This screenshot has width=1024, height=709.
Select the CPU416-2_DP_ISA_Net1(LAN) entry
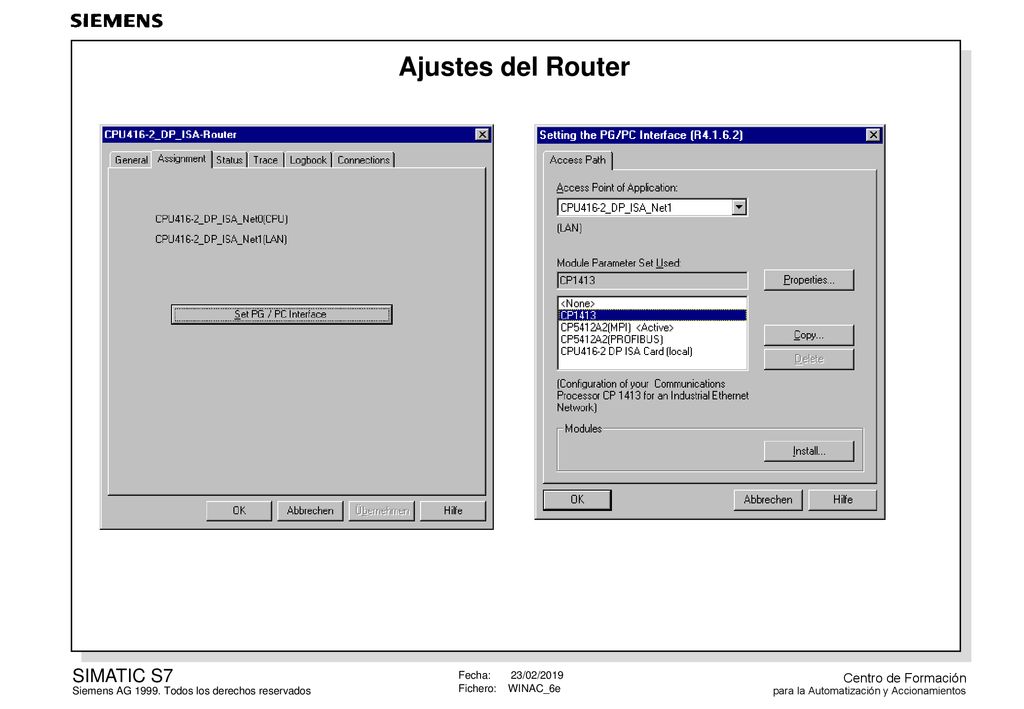pos(221,240)
